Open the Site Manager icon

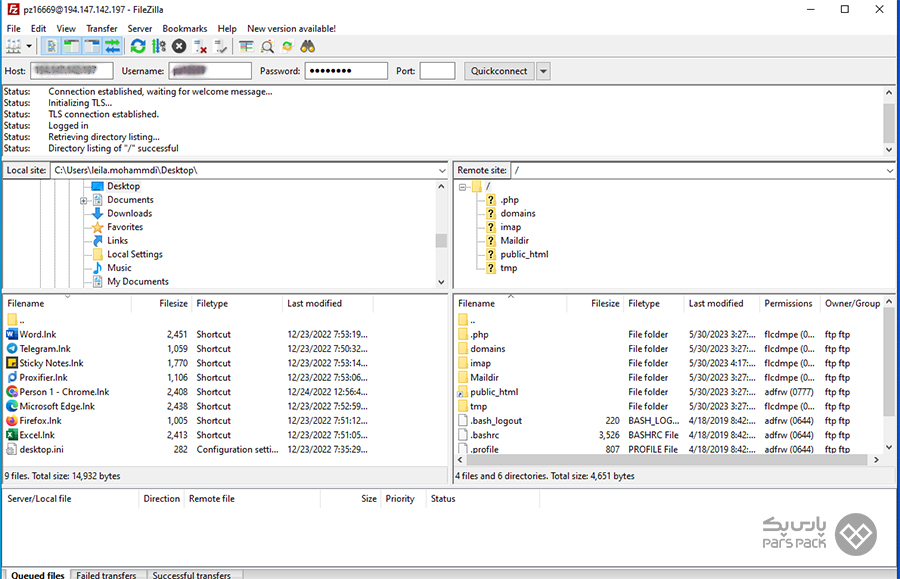coord(13,46)
